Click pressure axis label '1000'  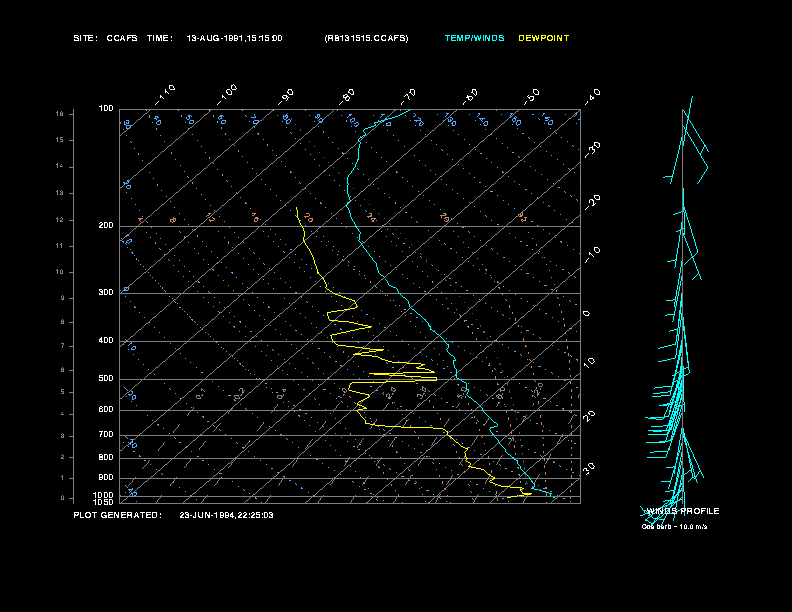[x=104, y=495]
